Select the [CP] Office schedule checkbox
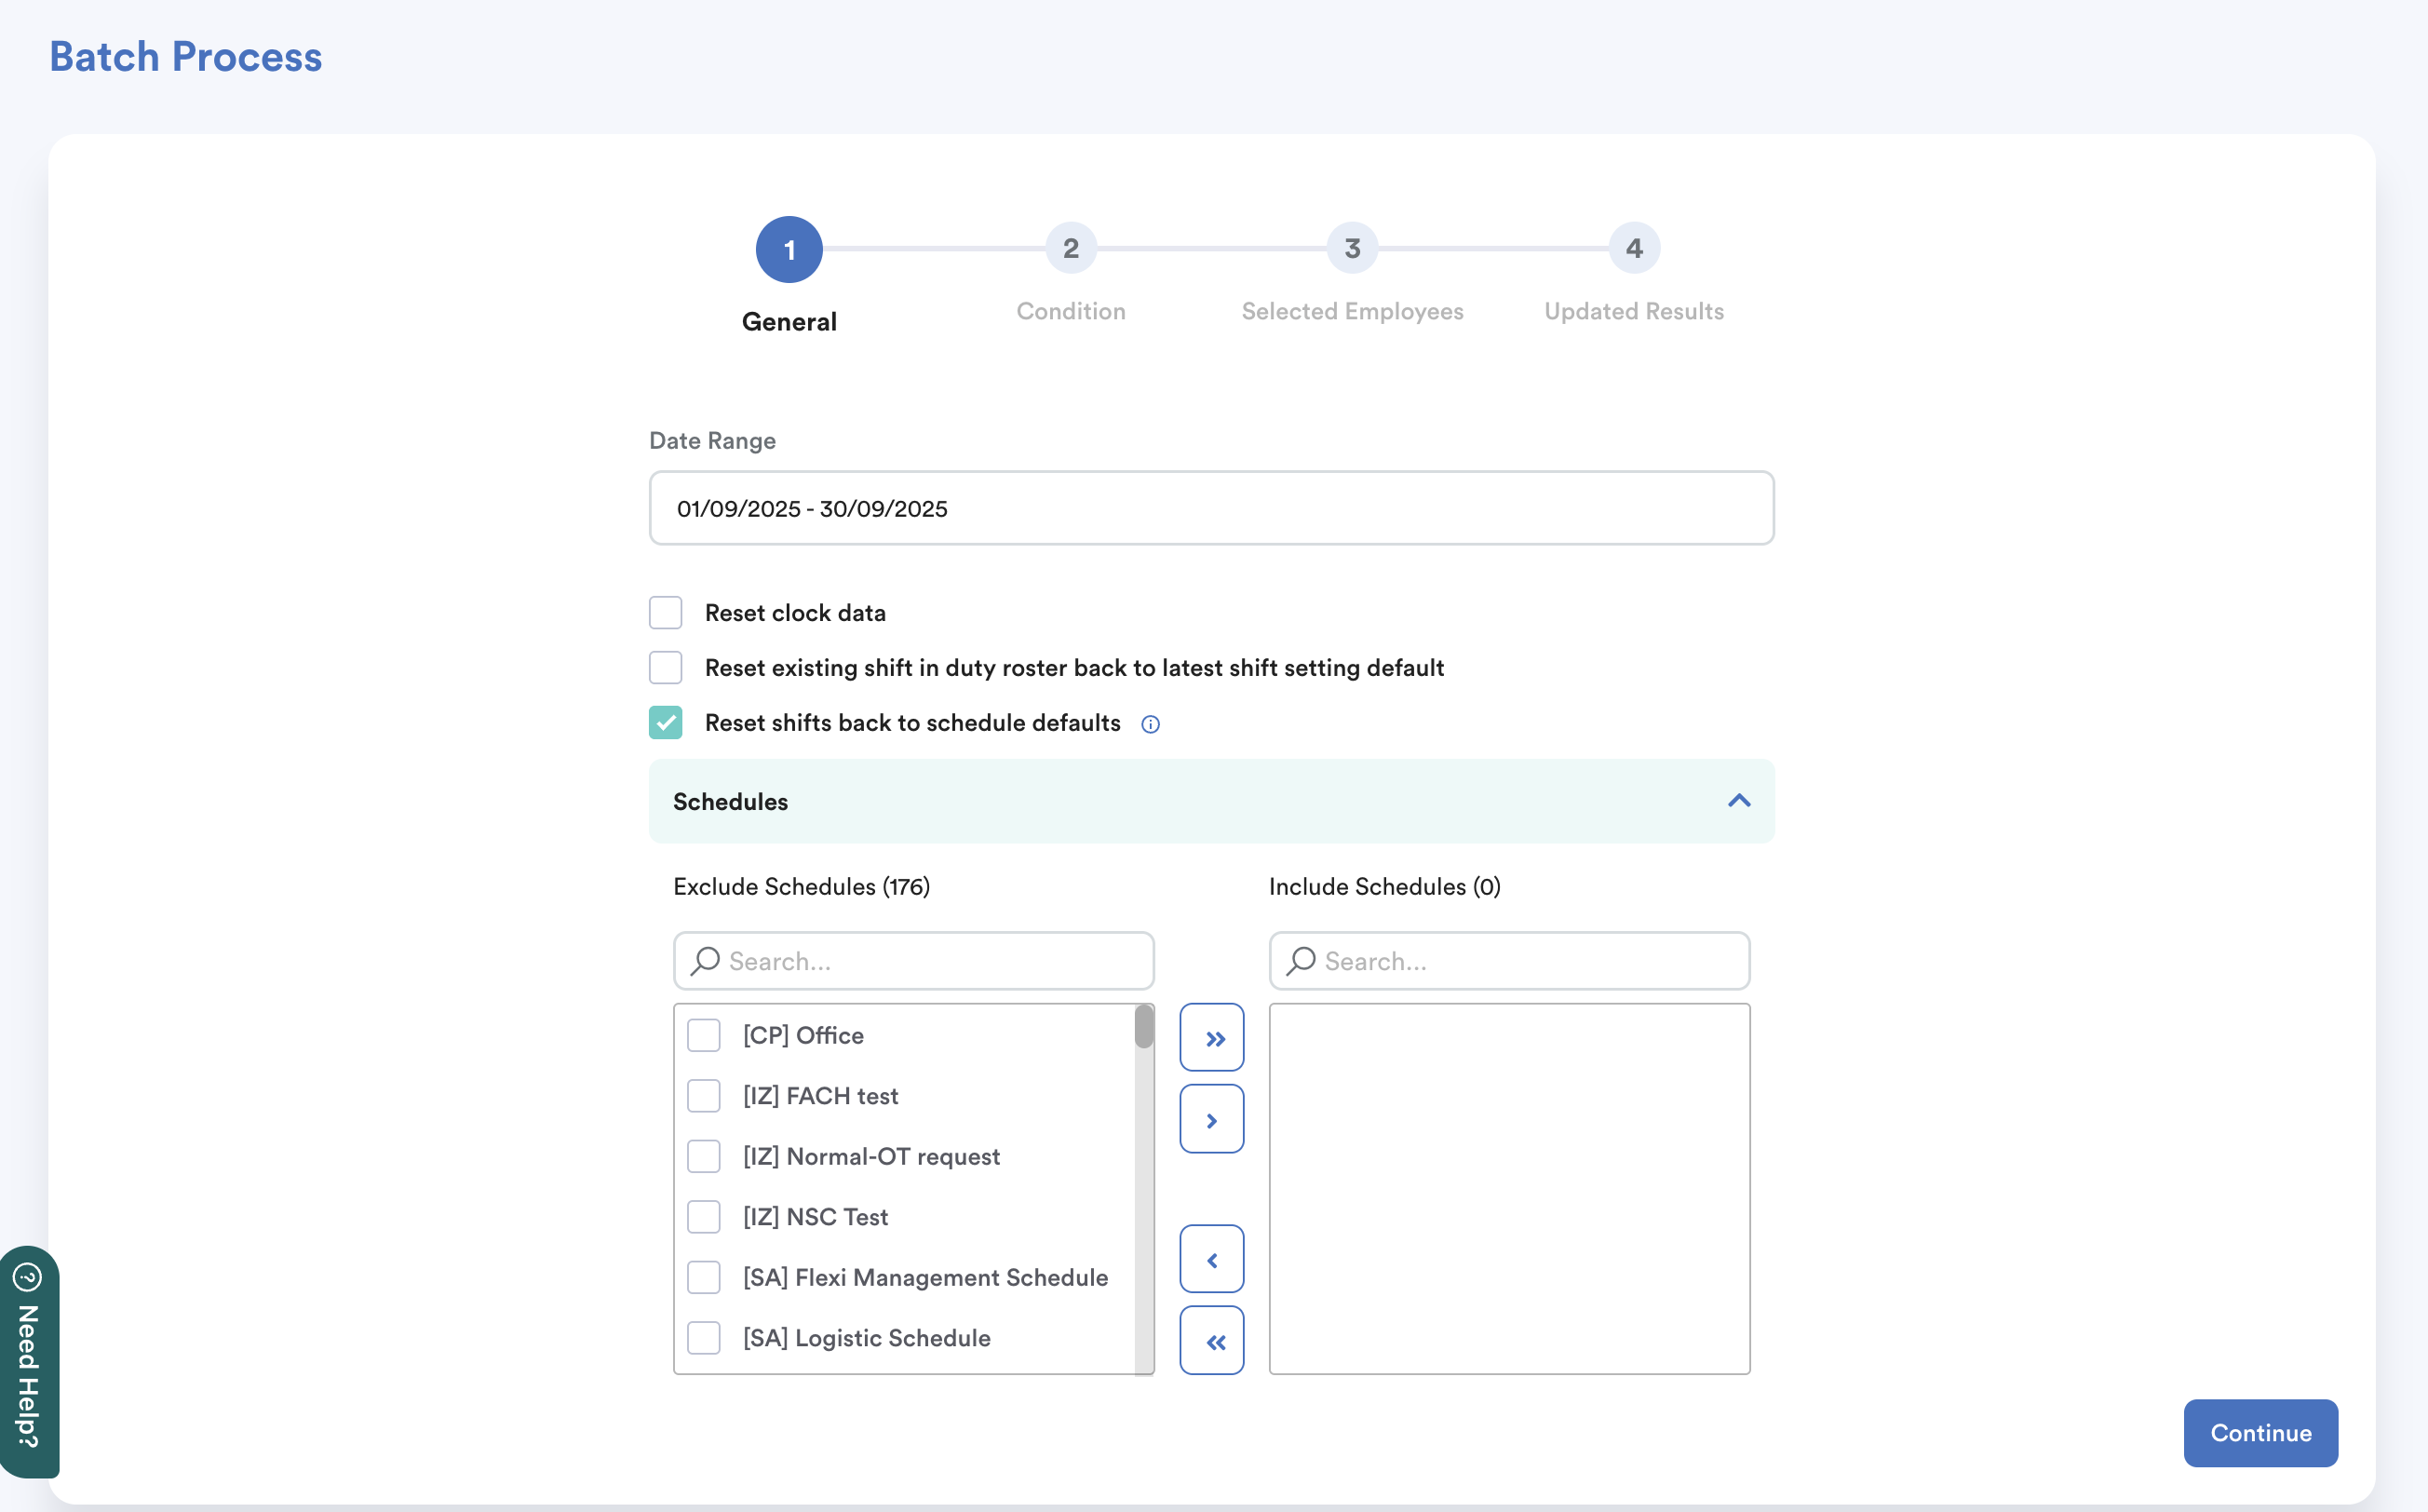Viewport: 2428px width, 1512px height. 703,1035
